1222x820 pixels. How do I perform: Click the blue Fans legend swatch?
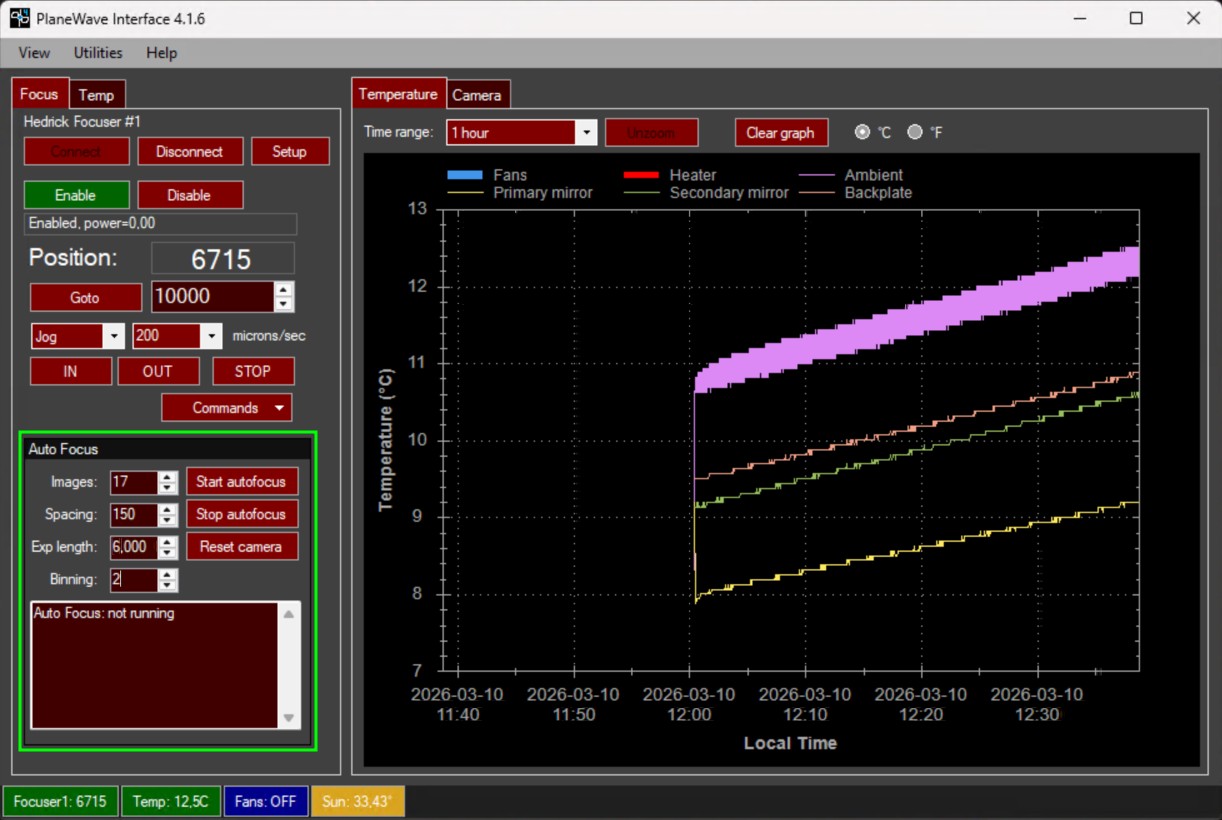point(464,175)
